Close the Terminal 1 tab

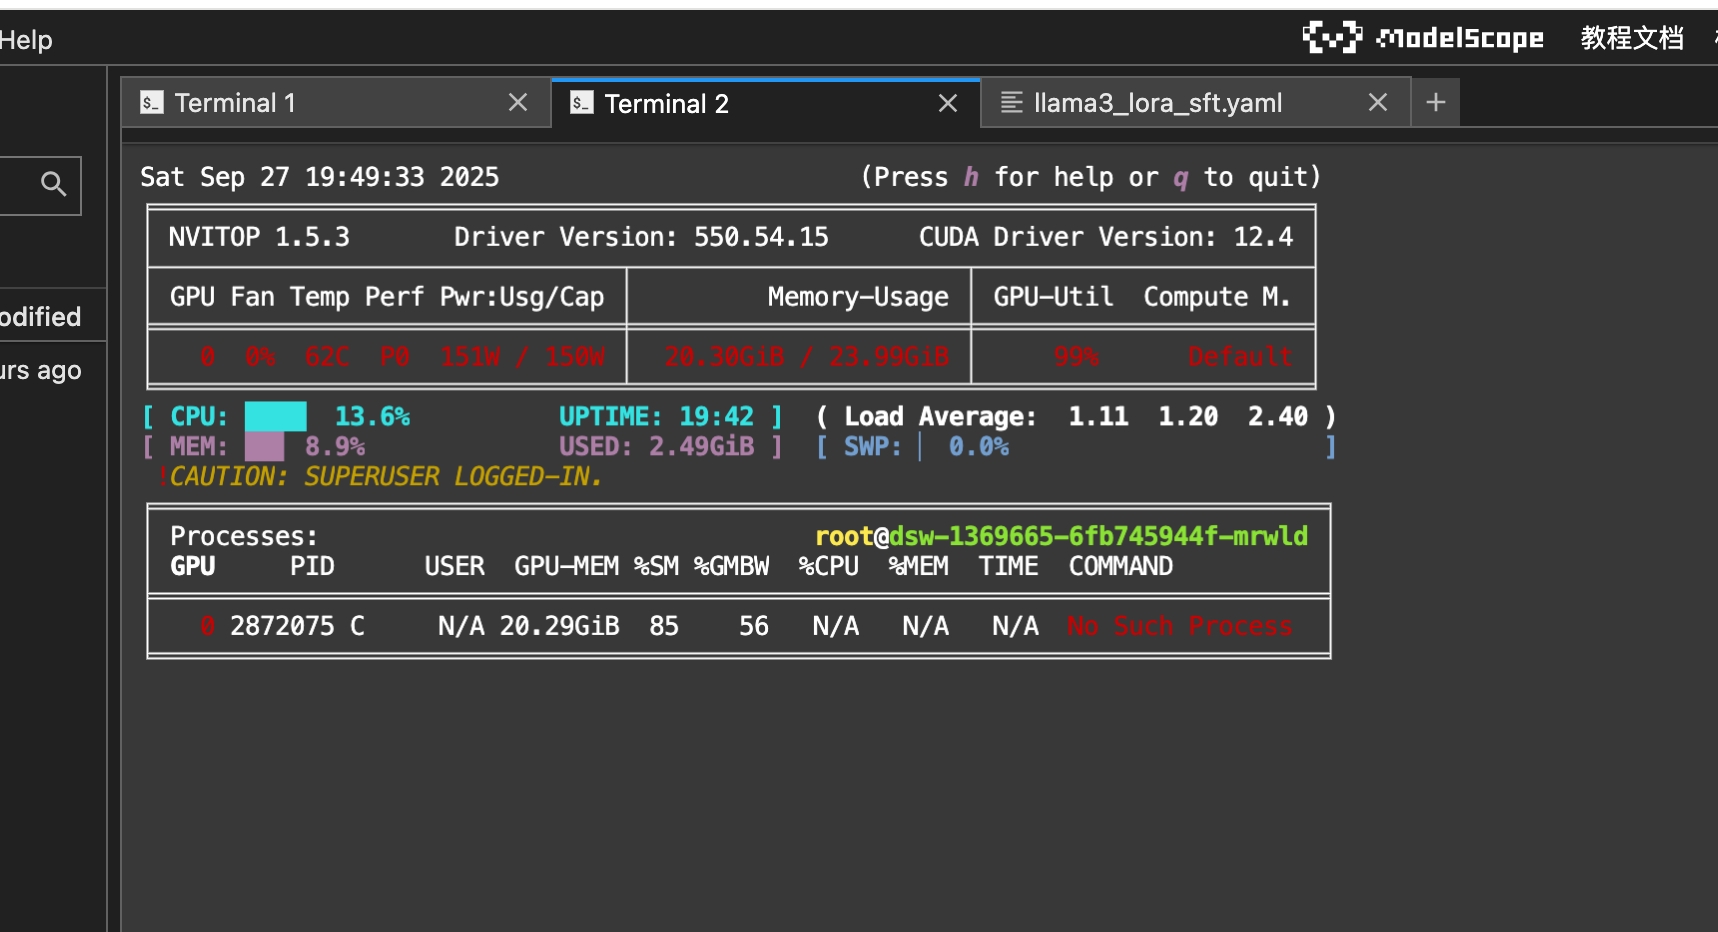(x=517, y=102)
